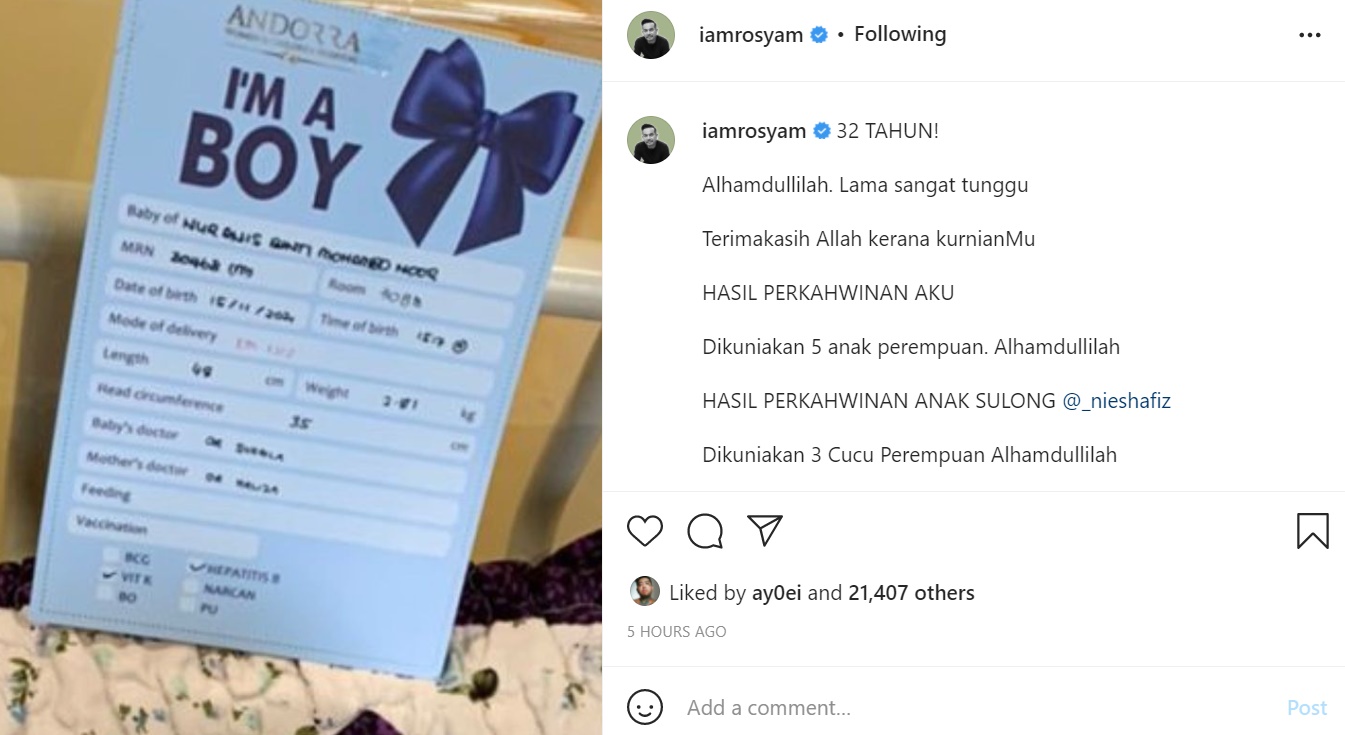Open iamrosyam profile from header username

point(751,35)
